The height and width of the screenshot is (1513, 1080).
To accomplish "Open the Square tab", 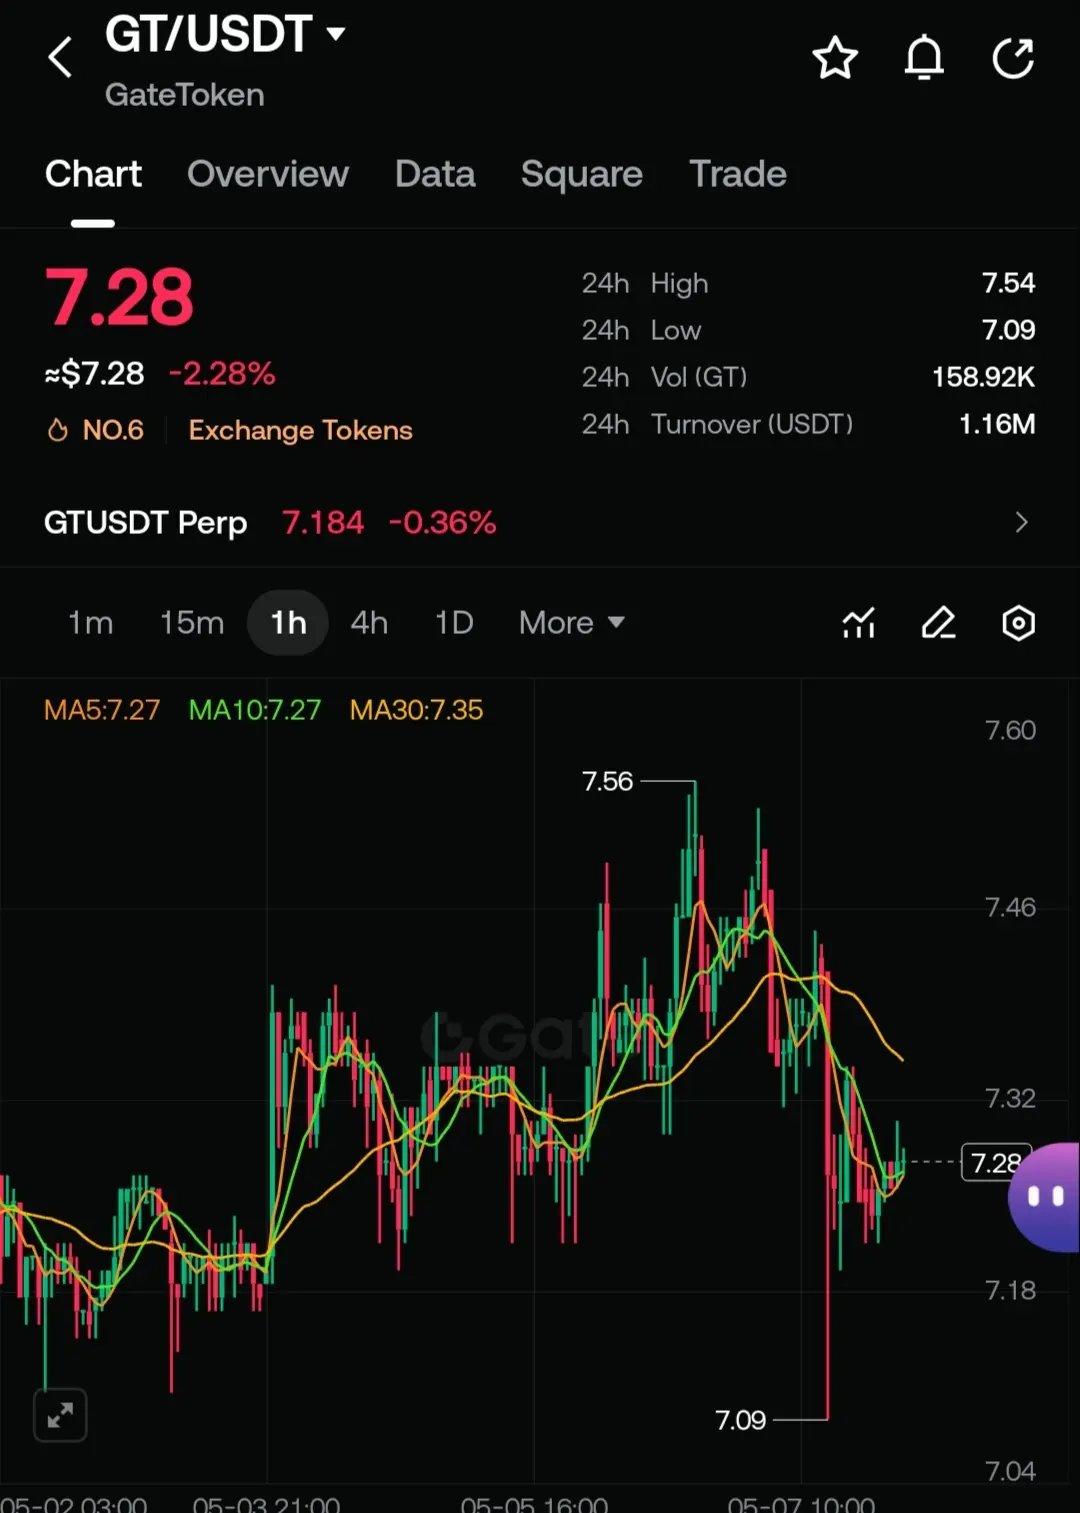I will (x=582, y=174).
